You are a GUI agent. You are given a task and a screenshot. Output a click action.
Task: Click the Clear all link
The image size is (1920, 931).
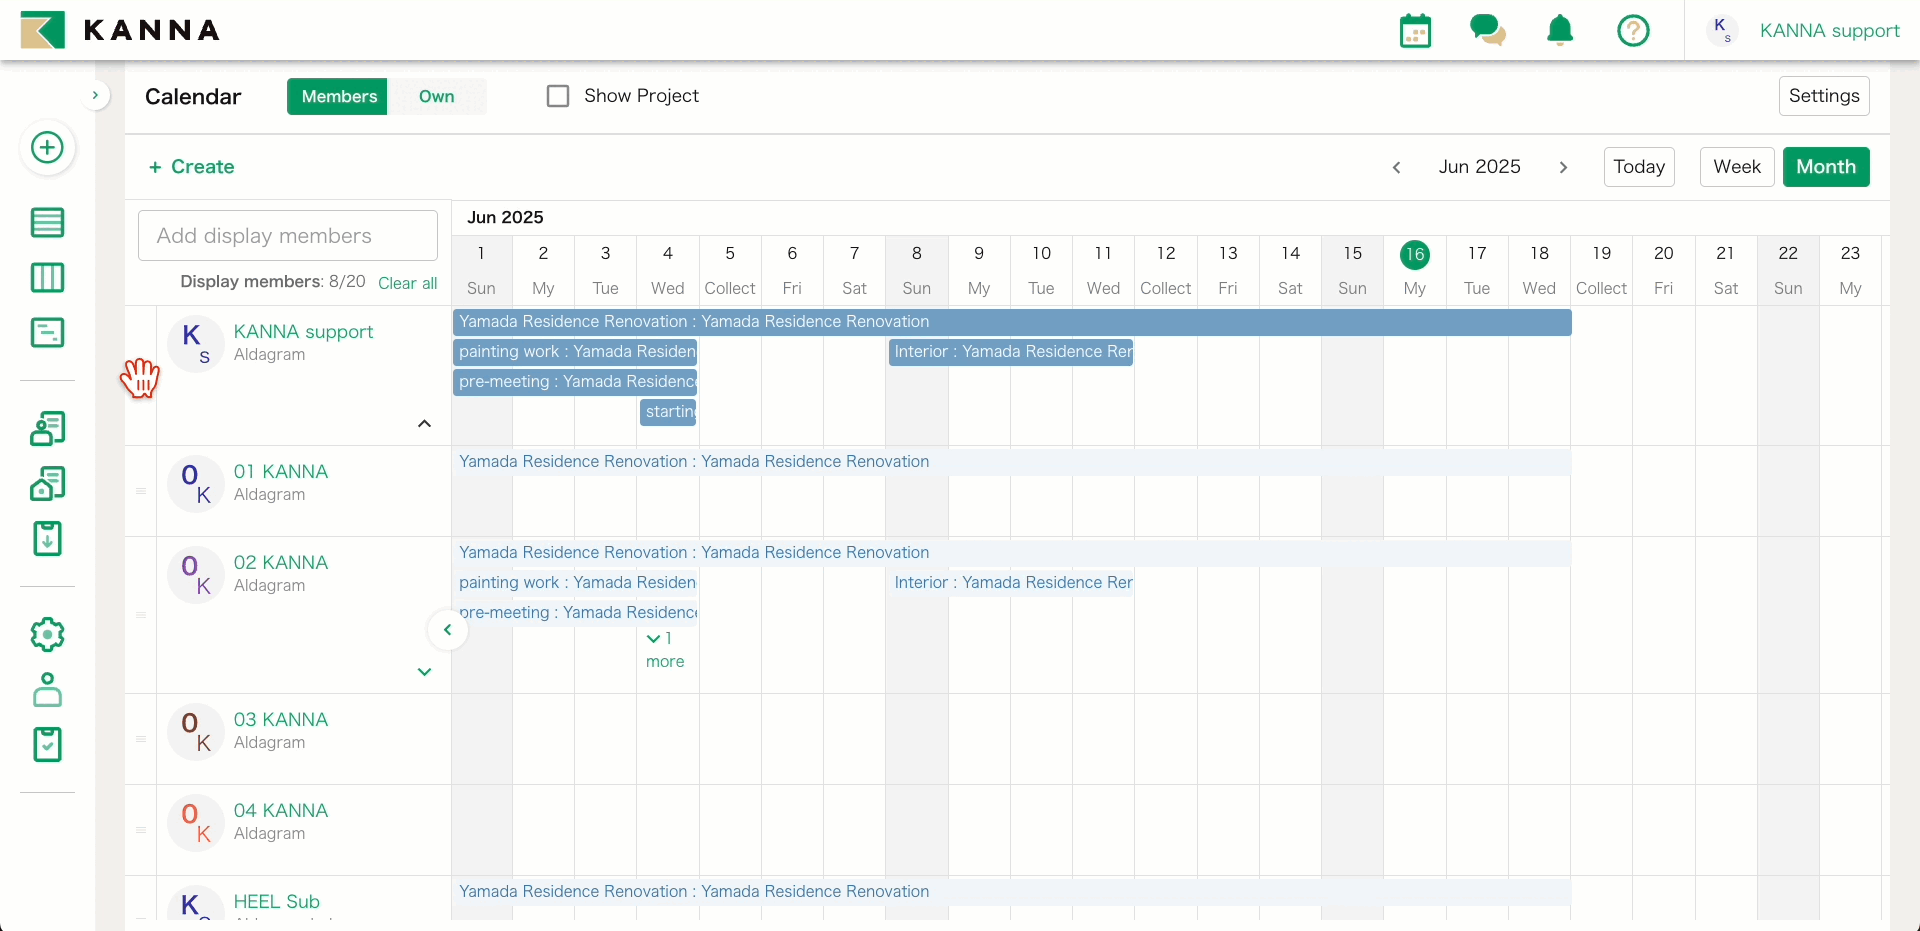(407, 283)
